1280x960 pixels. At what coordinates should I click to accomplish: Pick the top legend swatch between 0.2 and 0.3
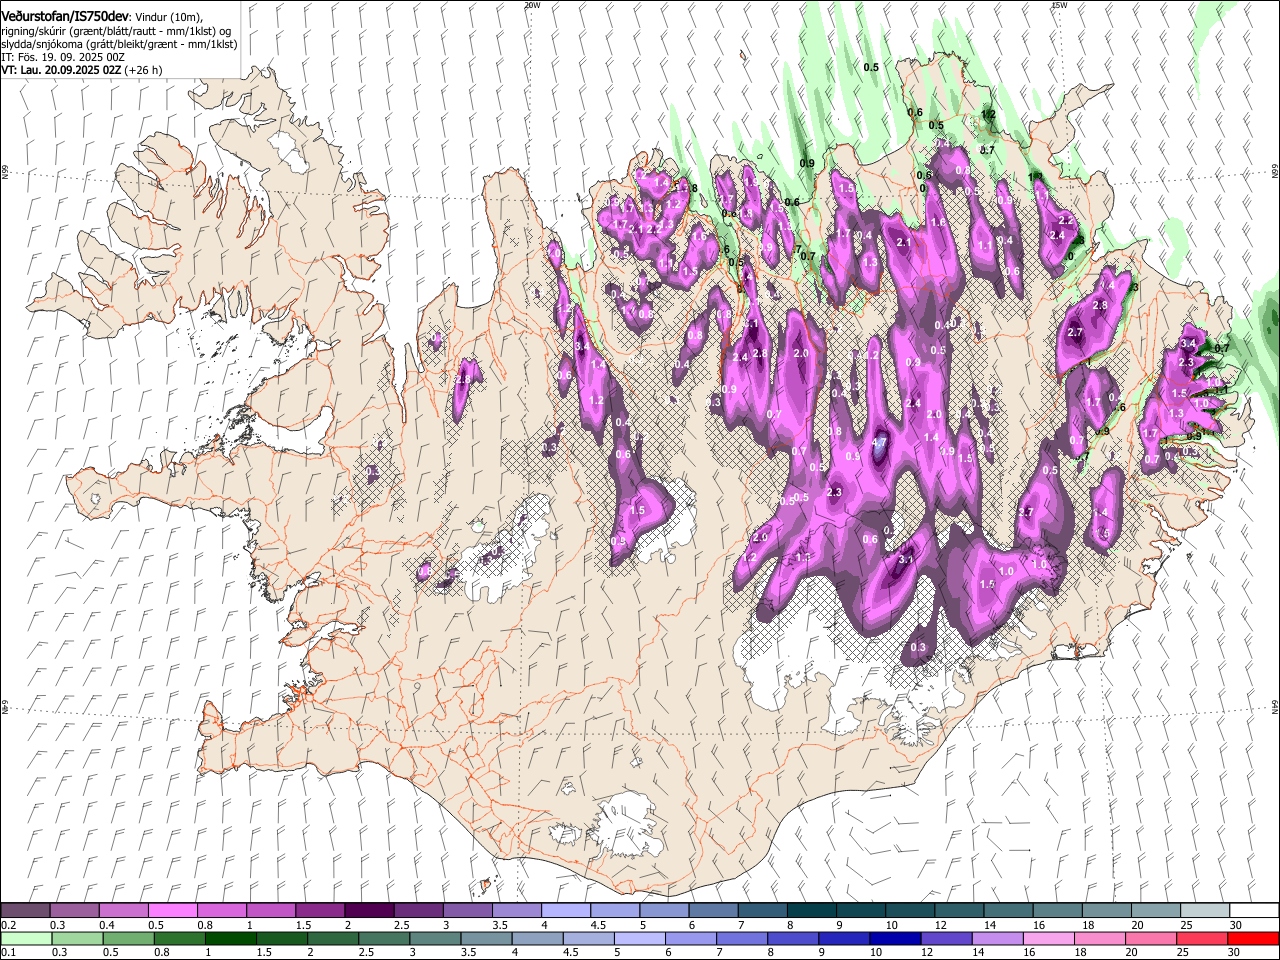(26, 911)
